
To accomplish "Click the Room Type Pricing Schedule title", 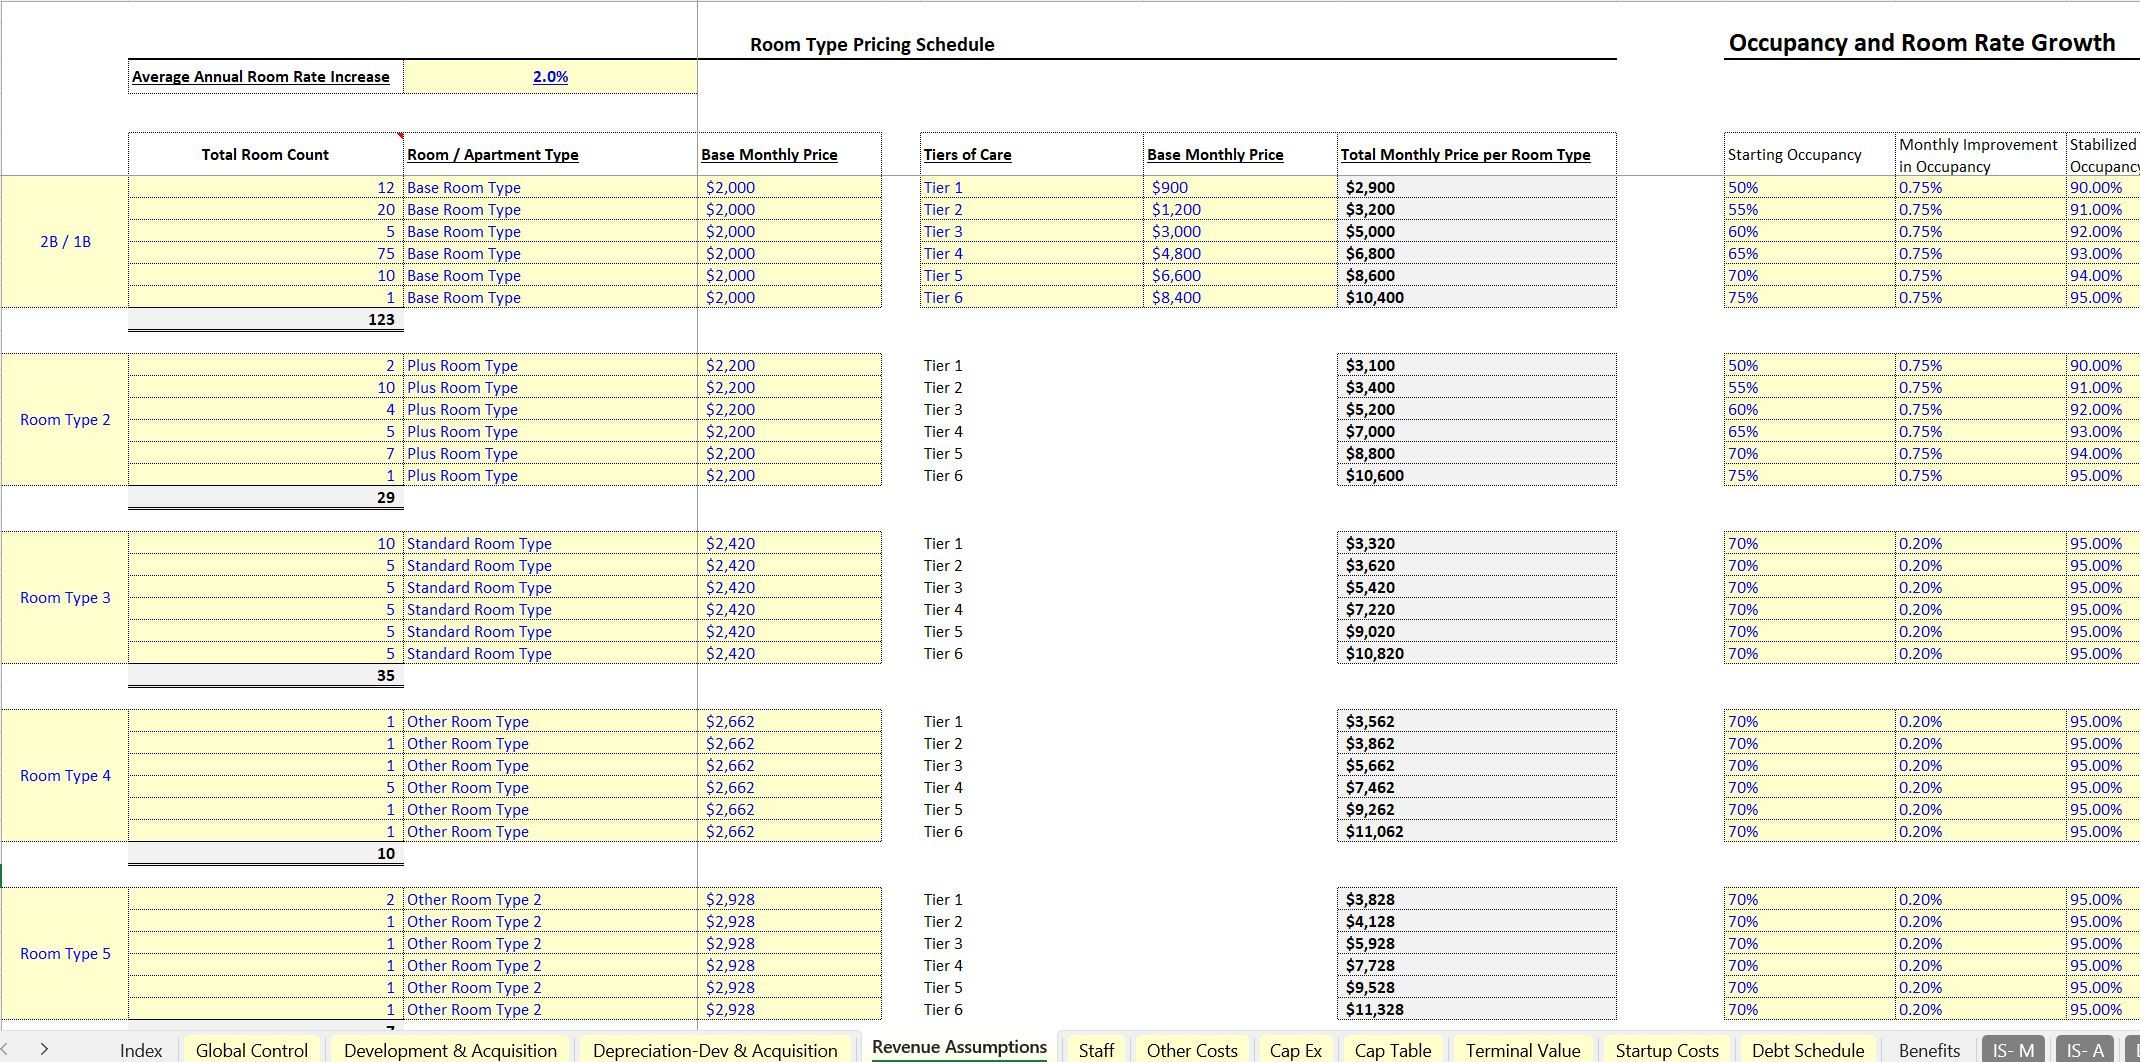I will click(x=872, y=45).
